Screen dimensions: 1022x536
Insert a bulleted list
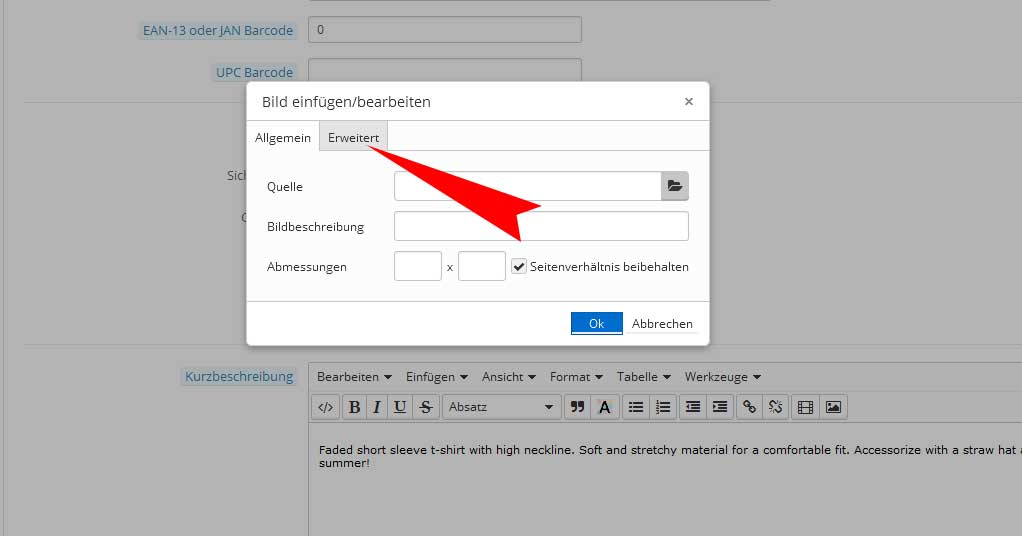click(635, 408)
